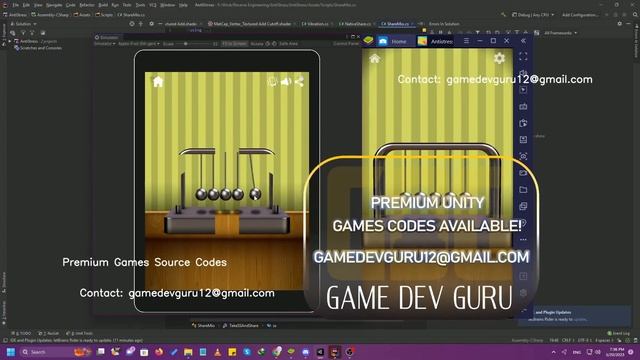640x360 pixels.
Task: Click BlueStacks fullscreen icon
Action: (523, 57)
